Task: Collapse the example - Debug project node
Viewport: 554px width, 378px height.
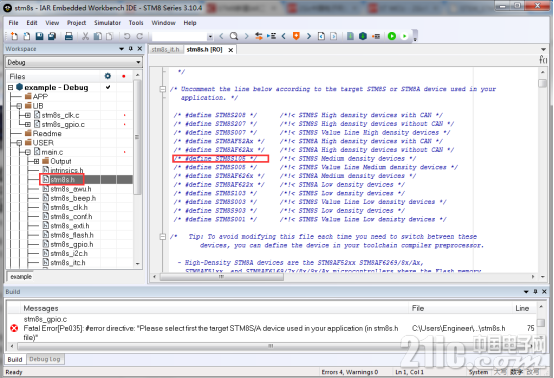Action: 10,87
